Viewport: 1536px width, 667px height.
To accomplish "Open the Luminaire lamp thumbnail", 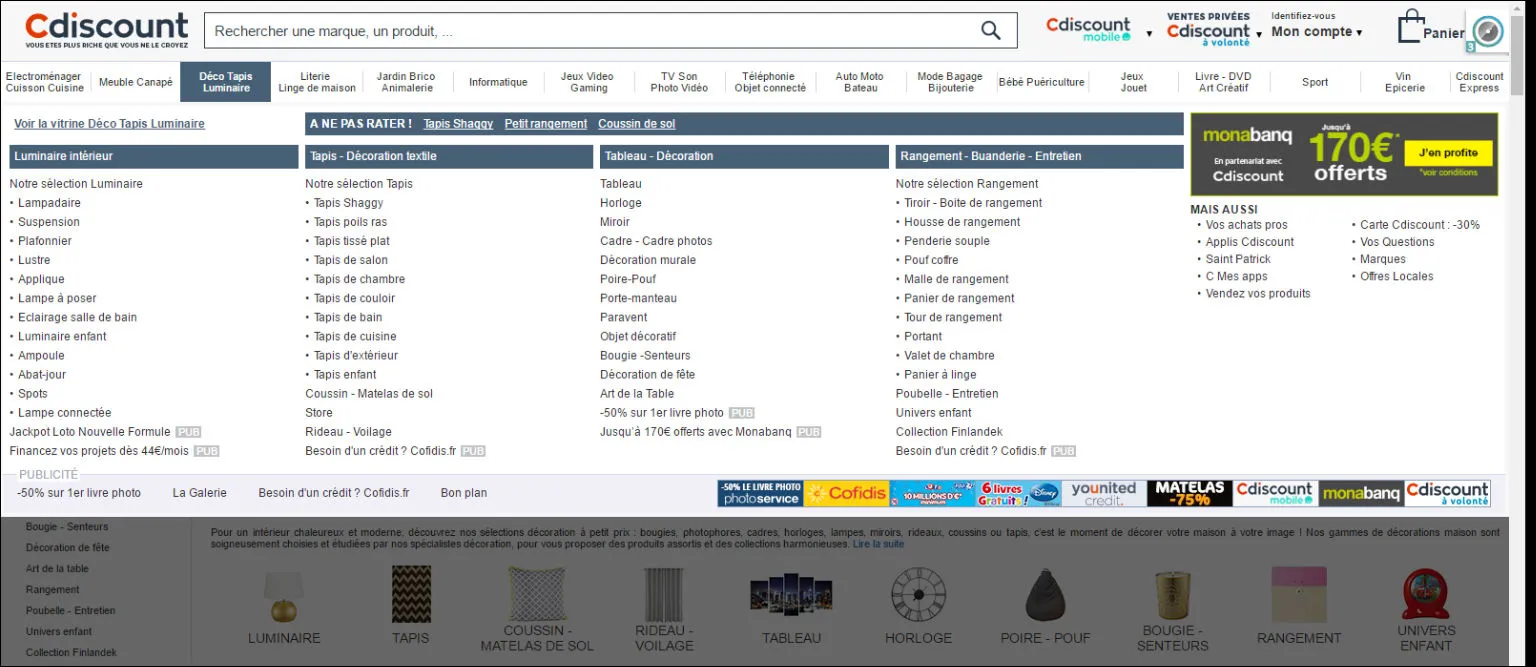I will pyautogui.click(x=284, y=595).
